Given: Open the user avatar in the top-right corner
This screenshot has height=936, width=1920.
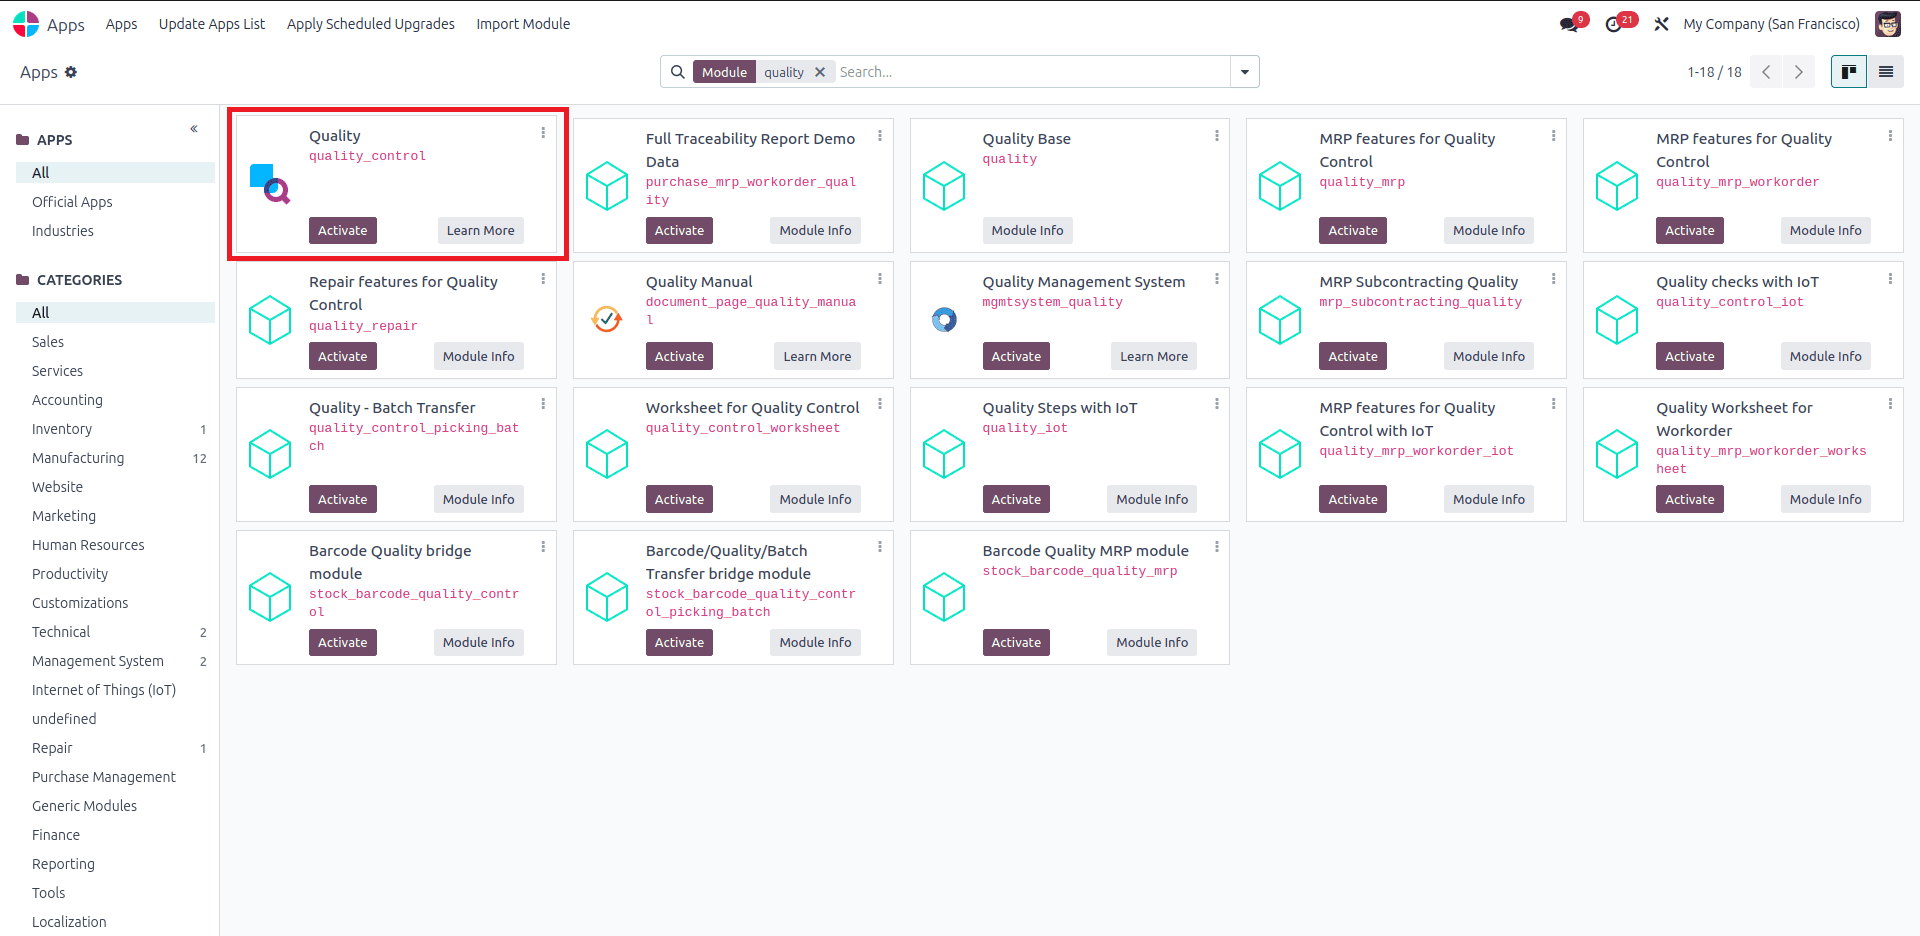Looking at the screenshot, I should 1888,23.
